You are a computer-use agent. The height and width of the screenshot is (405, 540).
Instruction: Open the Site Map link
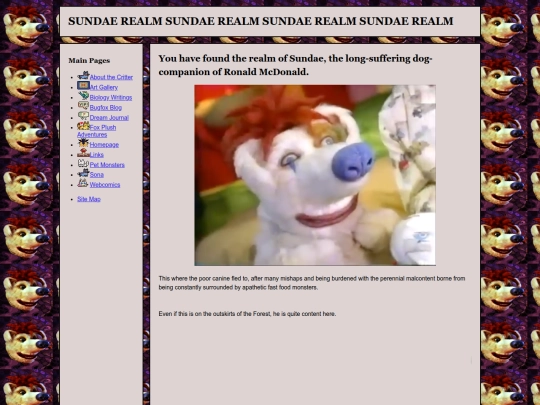click(89, 199)
